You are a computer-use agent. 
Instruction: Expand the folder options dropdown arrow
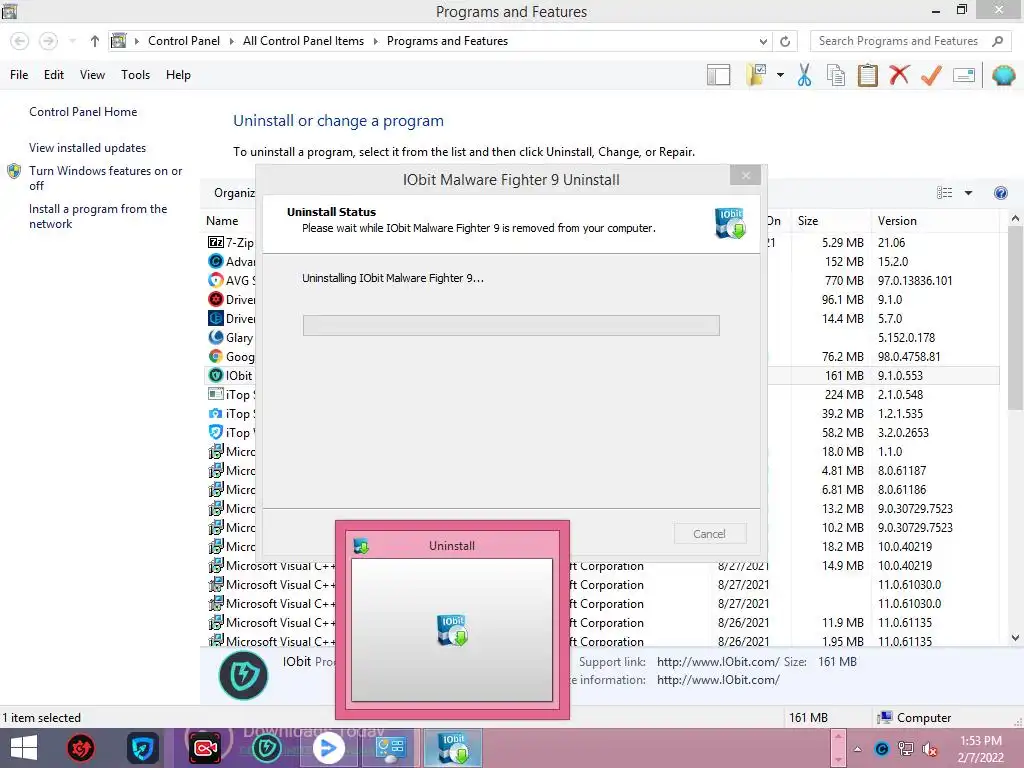(780, 75)
